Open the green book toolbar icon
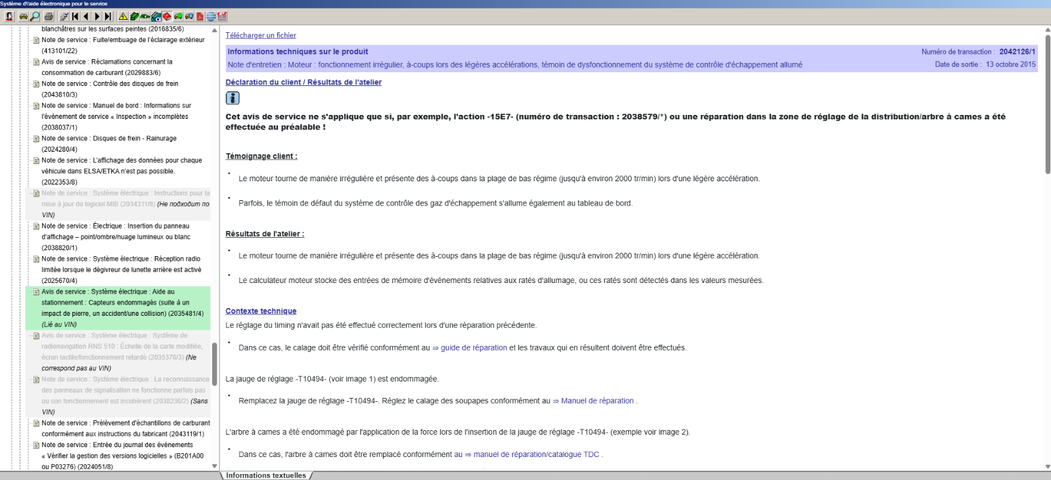 click(x=134, y=16)
